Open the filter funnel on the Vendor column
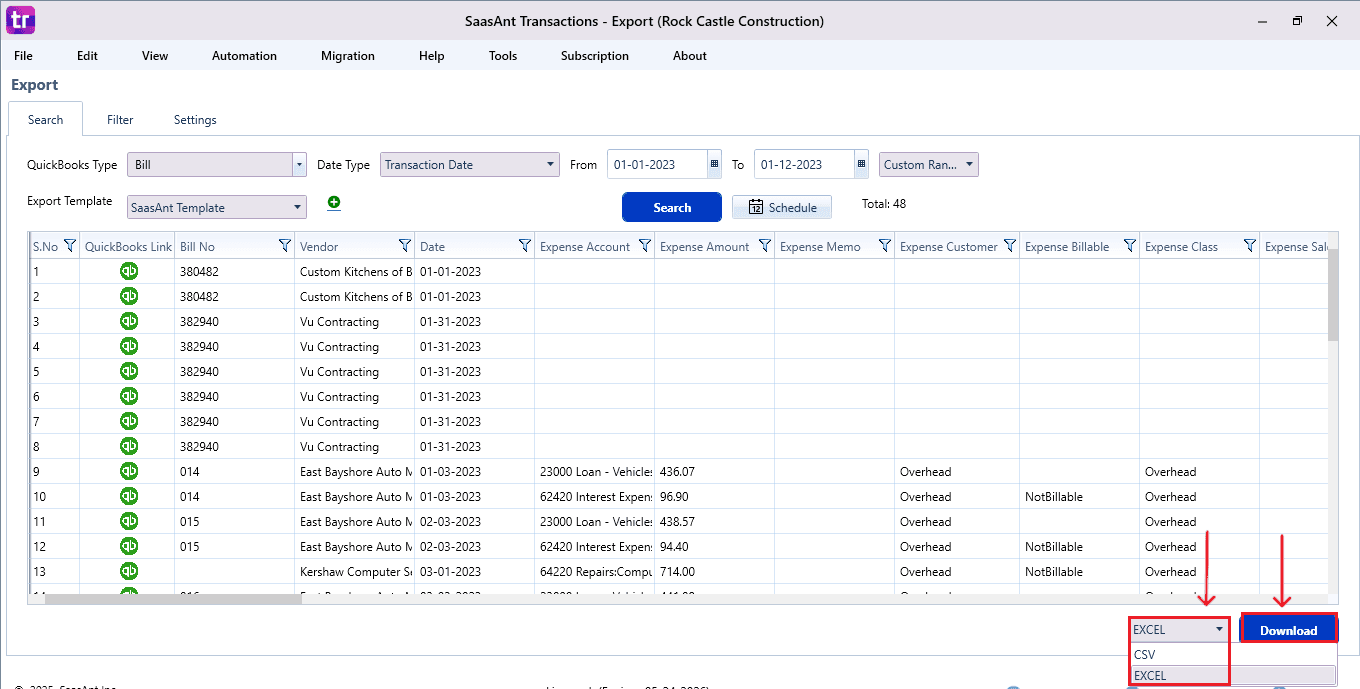The height and width of the screenshot is (689, 1360). [x=405, y=246]
